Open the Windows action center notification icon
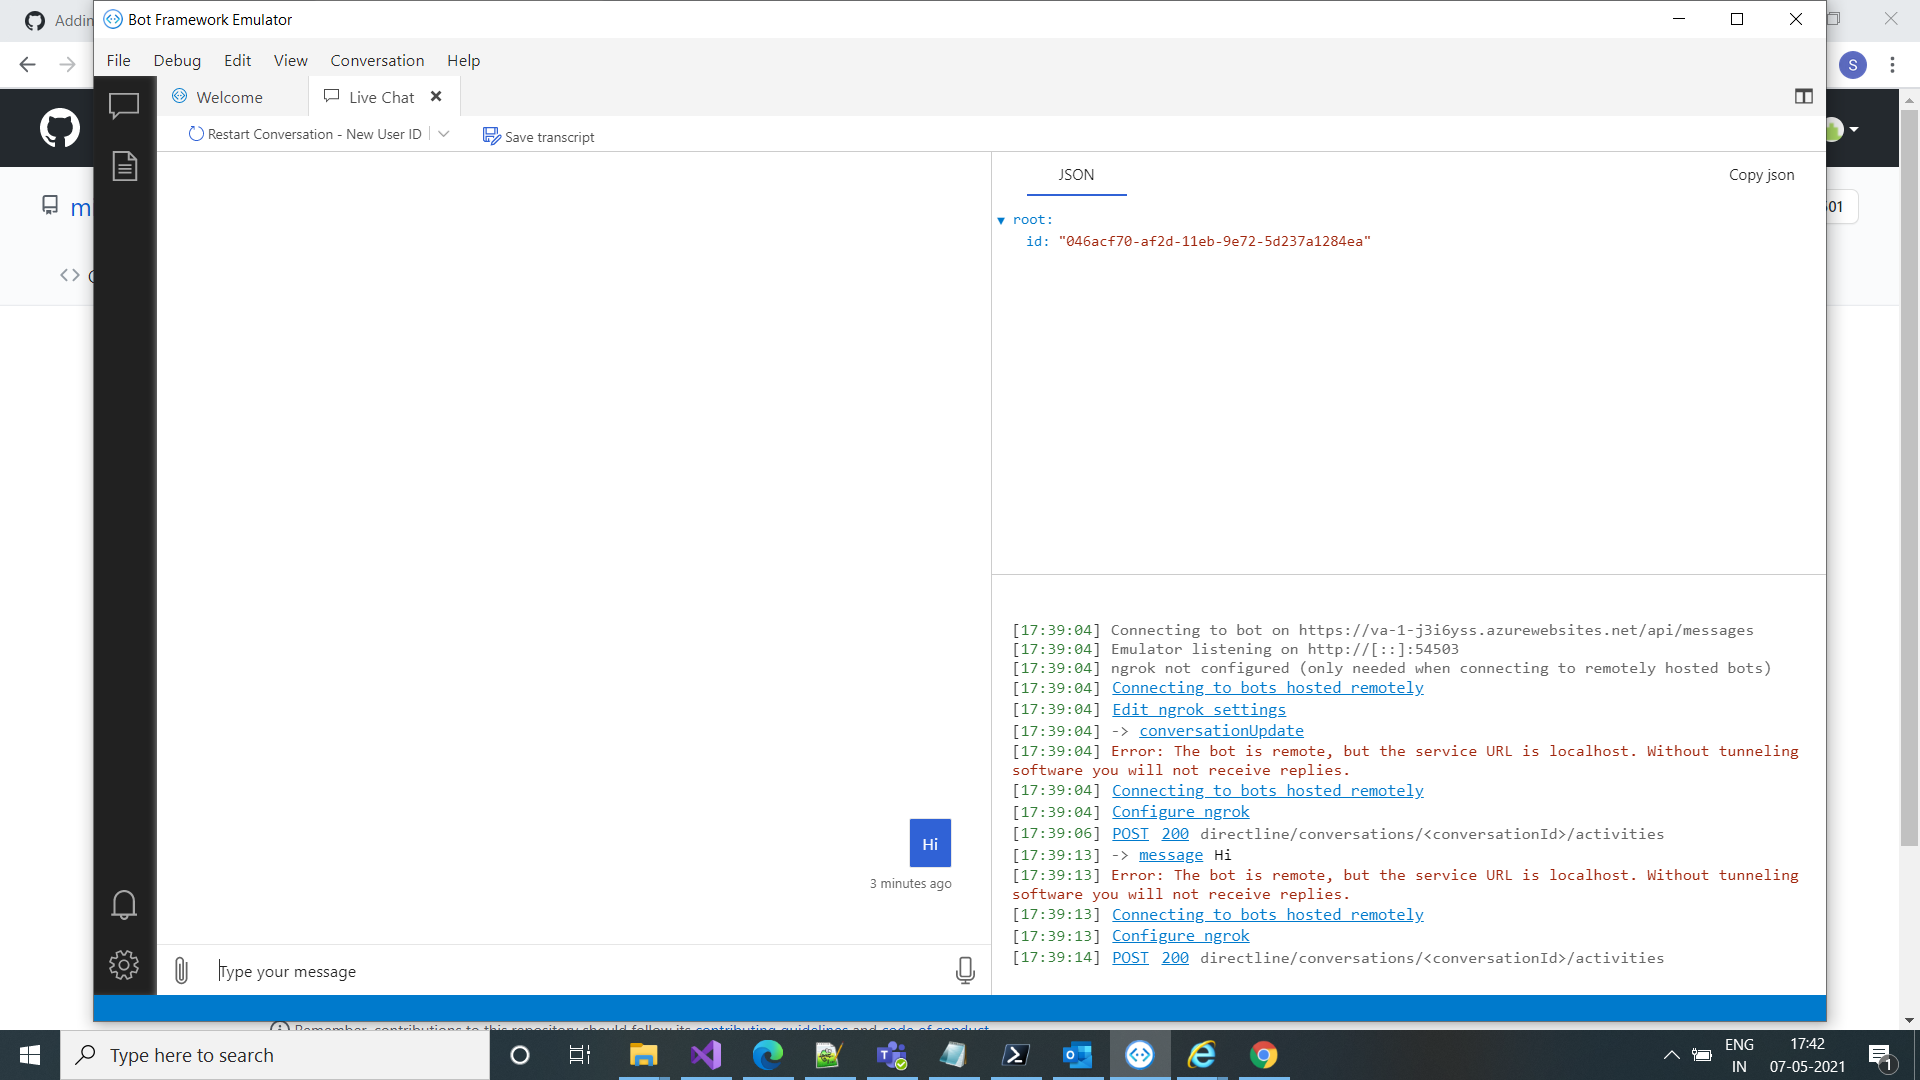 tap(1881, 1055)
